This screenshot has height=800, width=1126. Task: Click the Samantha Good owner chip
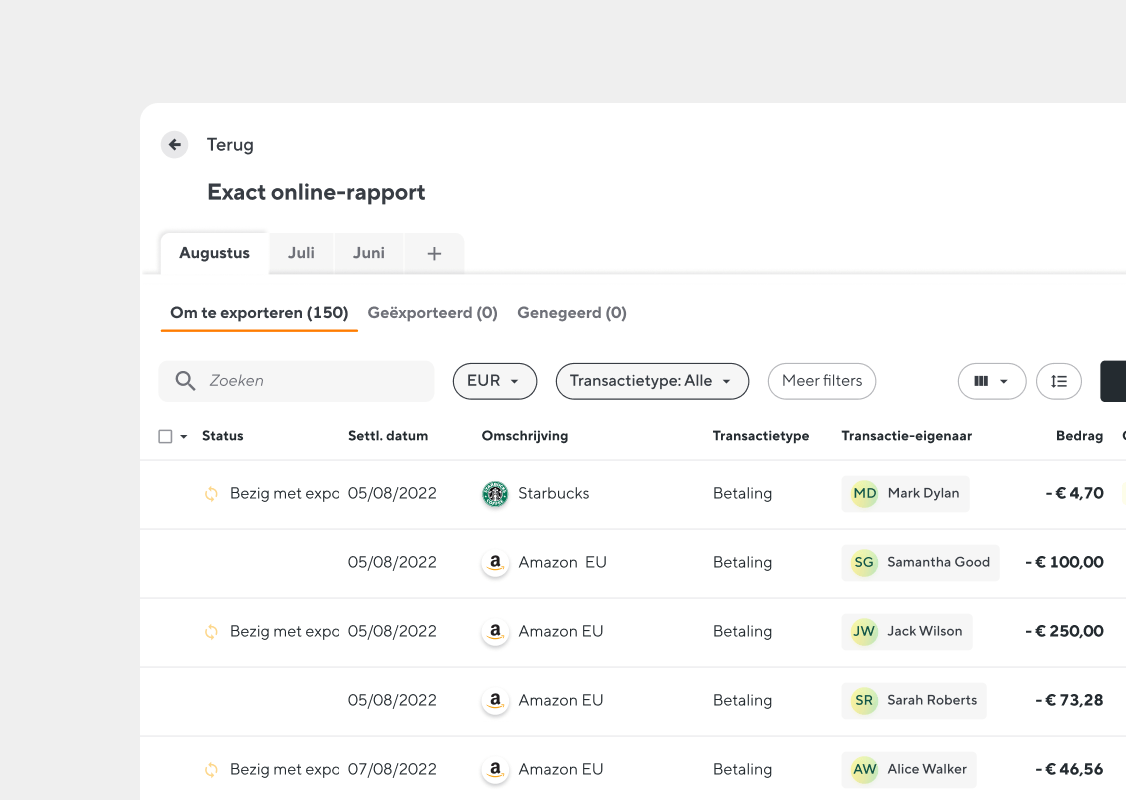coord(920,562)
